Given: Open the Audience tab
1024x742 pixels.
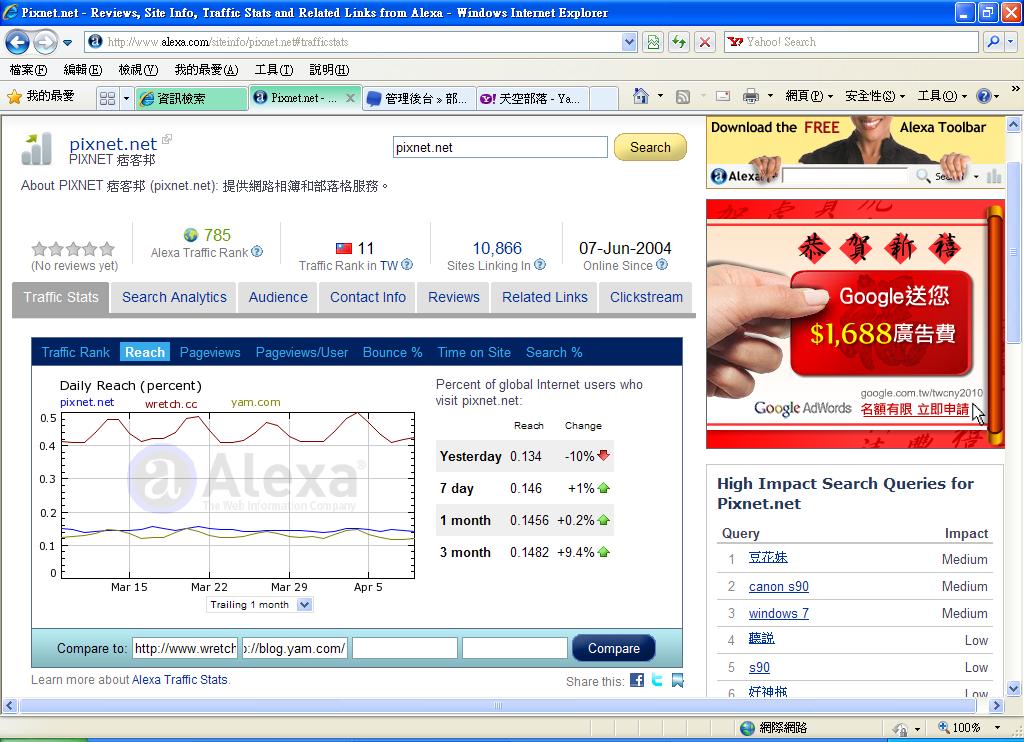Looking at the screenshot, I should click(278, 297).
